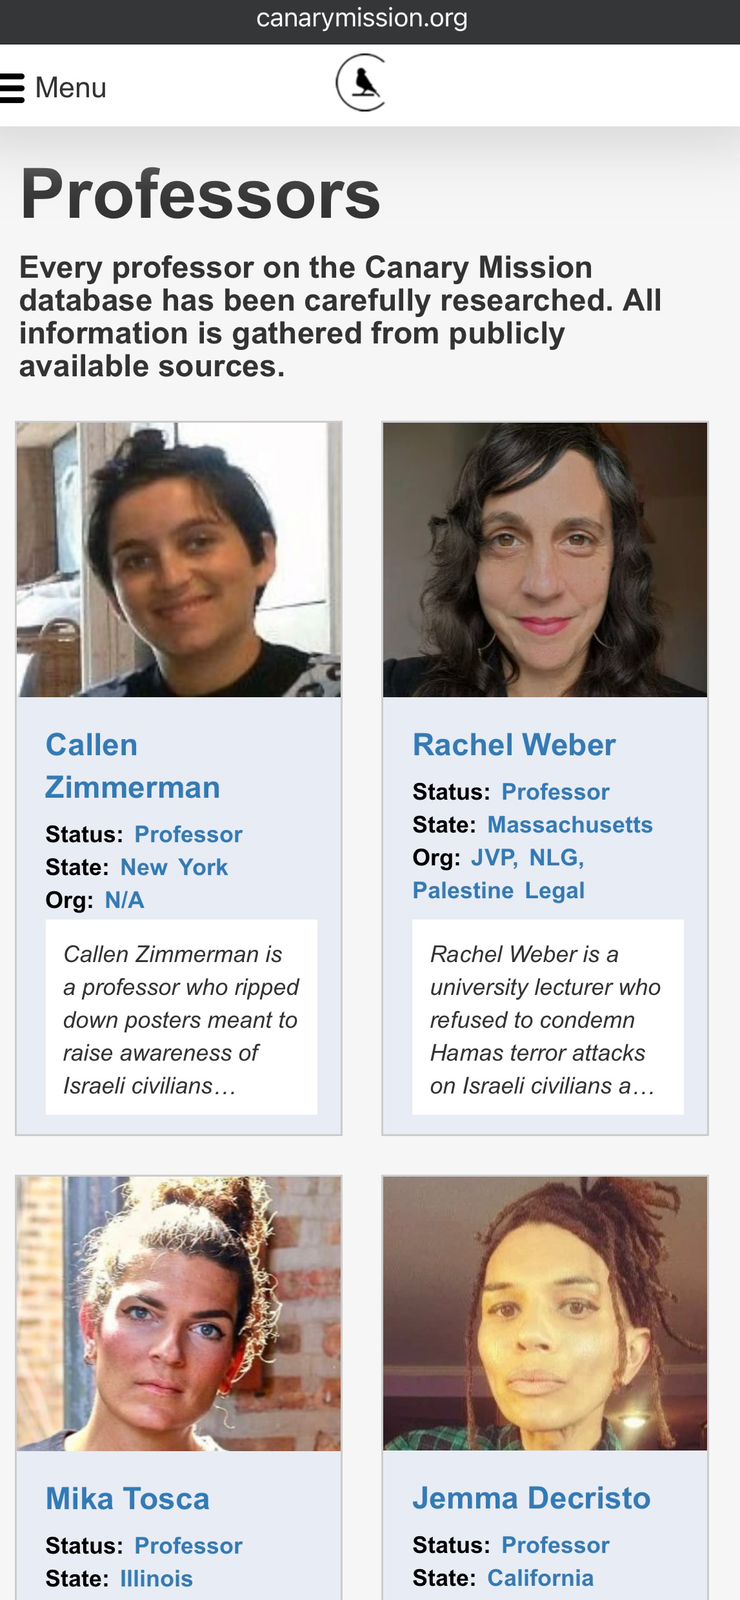This screenshot has height=1600, width=740.
Task: Click the canary bird logo
Action: click(361, 83)
